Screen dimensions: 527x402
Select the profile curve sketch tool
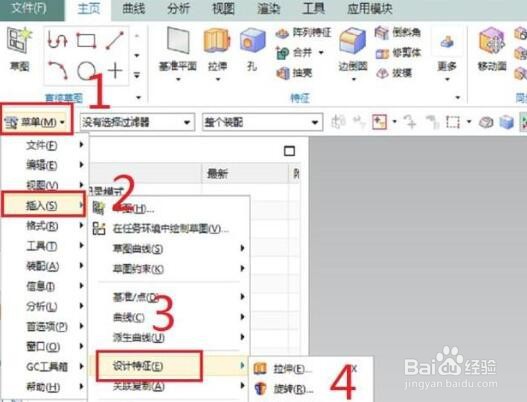tap(57, 40)
